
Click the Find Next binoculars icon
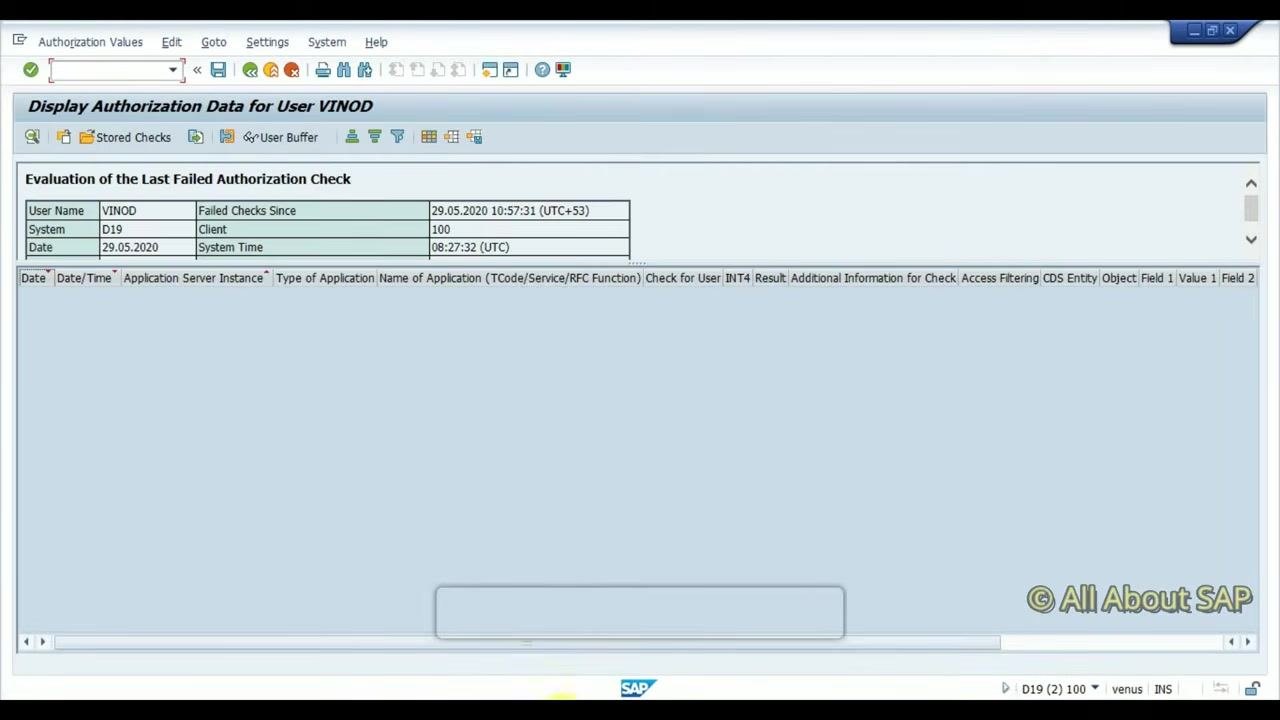click(x=365, y=70)
